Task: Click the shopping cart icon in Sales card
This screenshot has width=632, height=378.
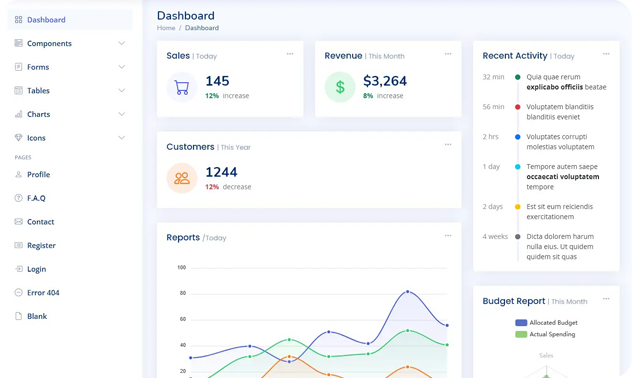Action: [182, 87]
